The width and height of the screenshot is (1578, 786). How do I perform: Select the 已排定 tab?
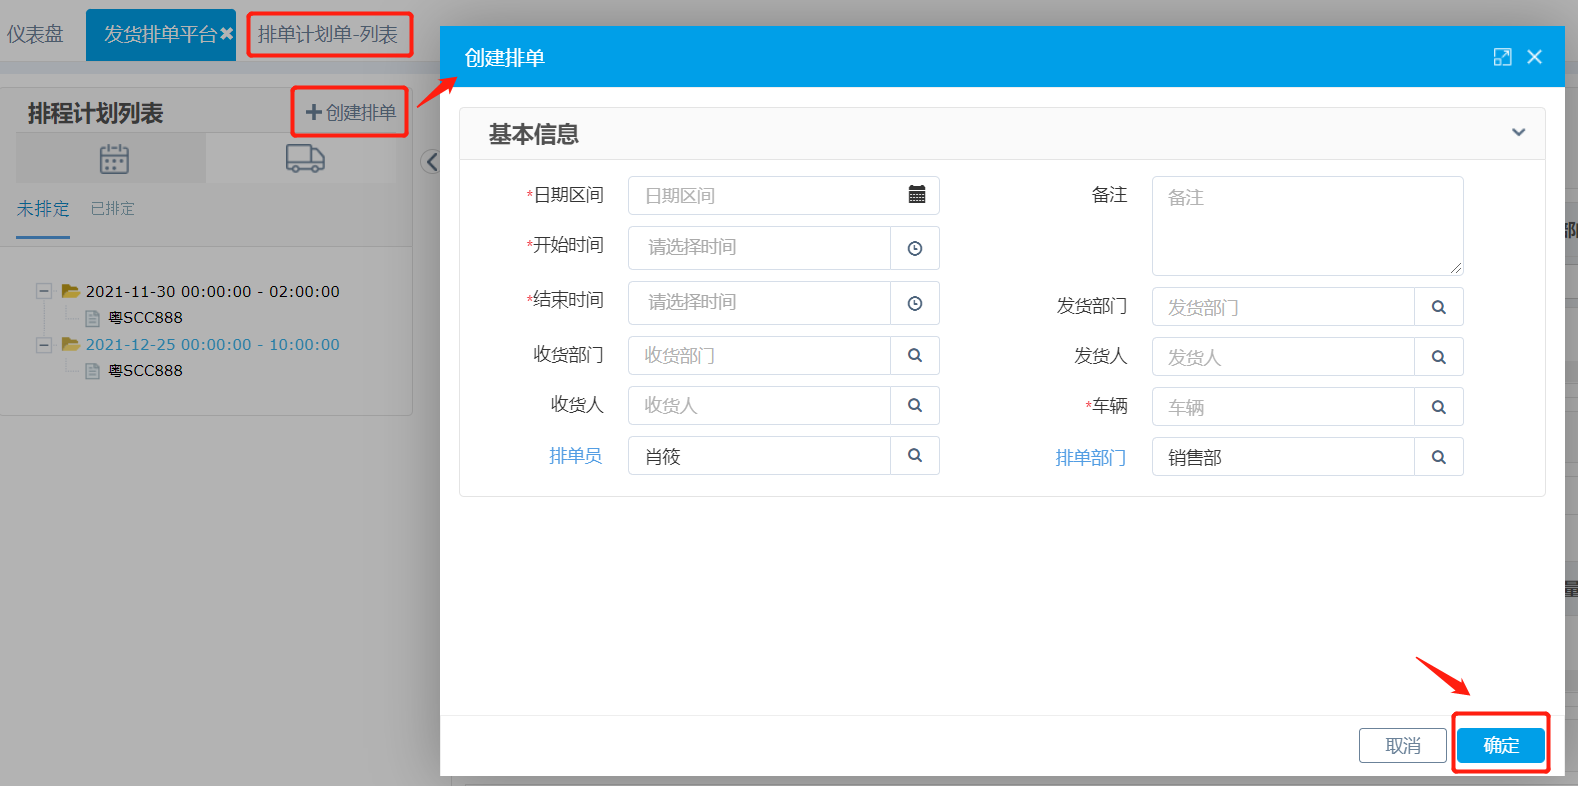pyautogui.click(x=112, y=208)
